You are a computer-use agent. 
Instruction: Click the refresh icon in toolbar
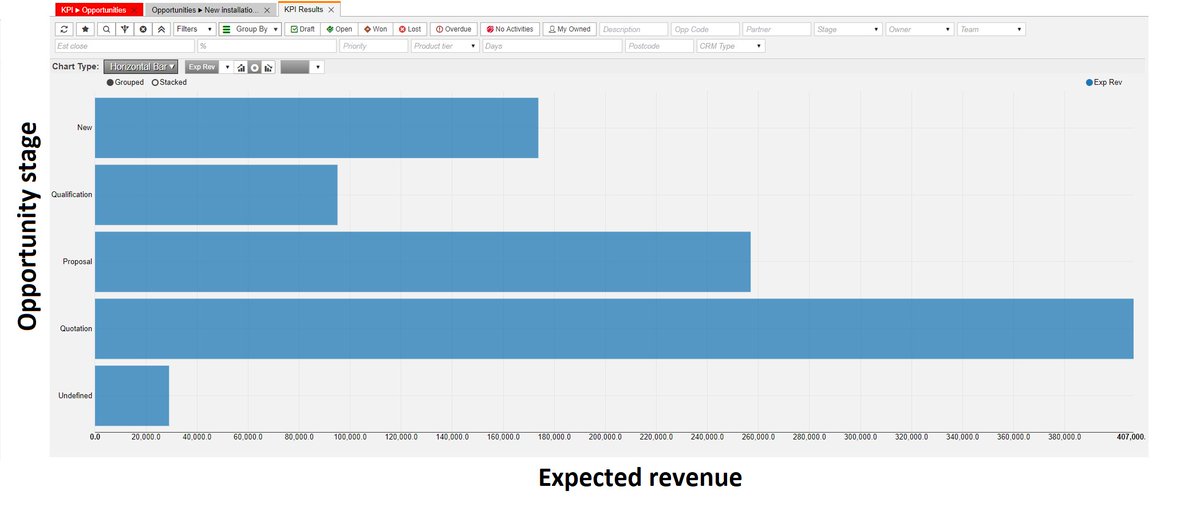(64, 29)
